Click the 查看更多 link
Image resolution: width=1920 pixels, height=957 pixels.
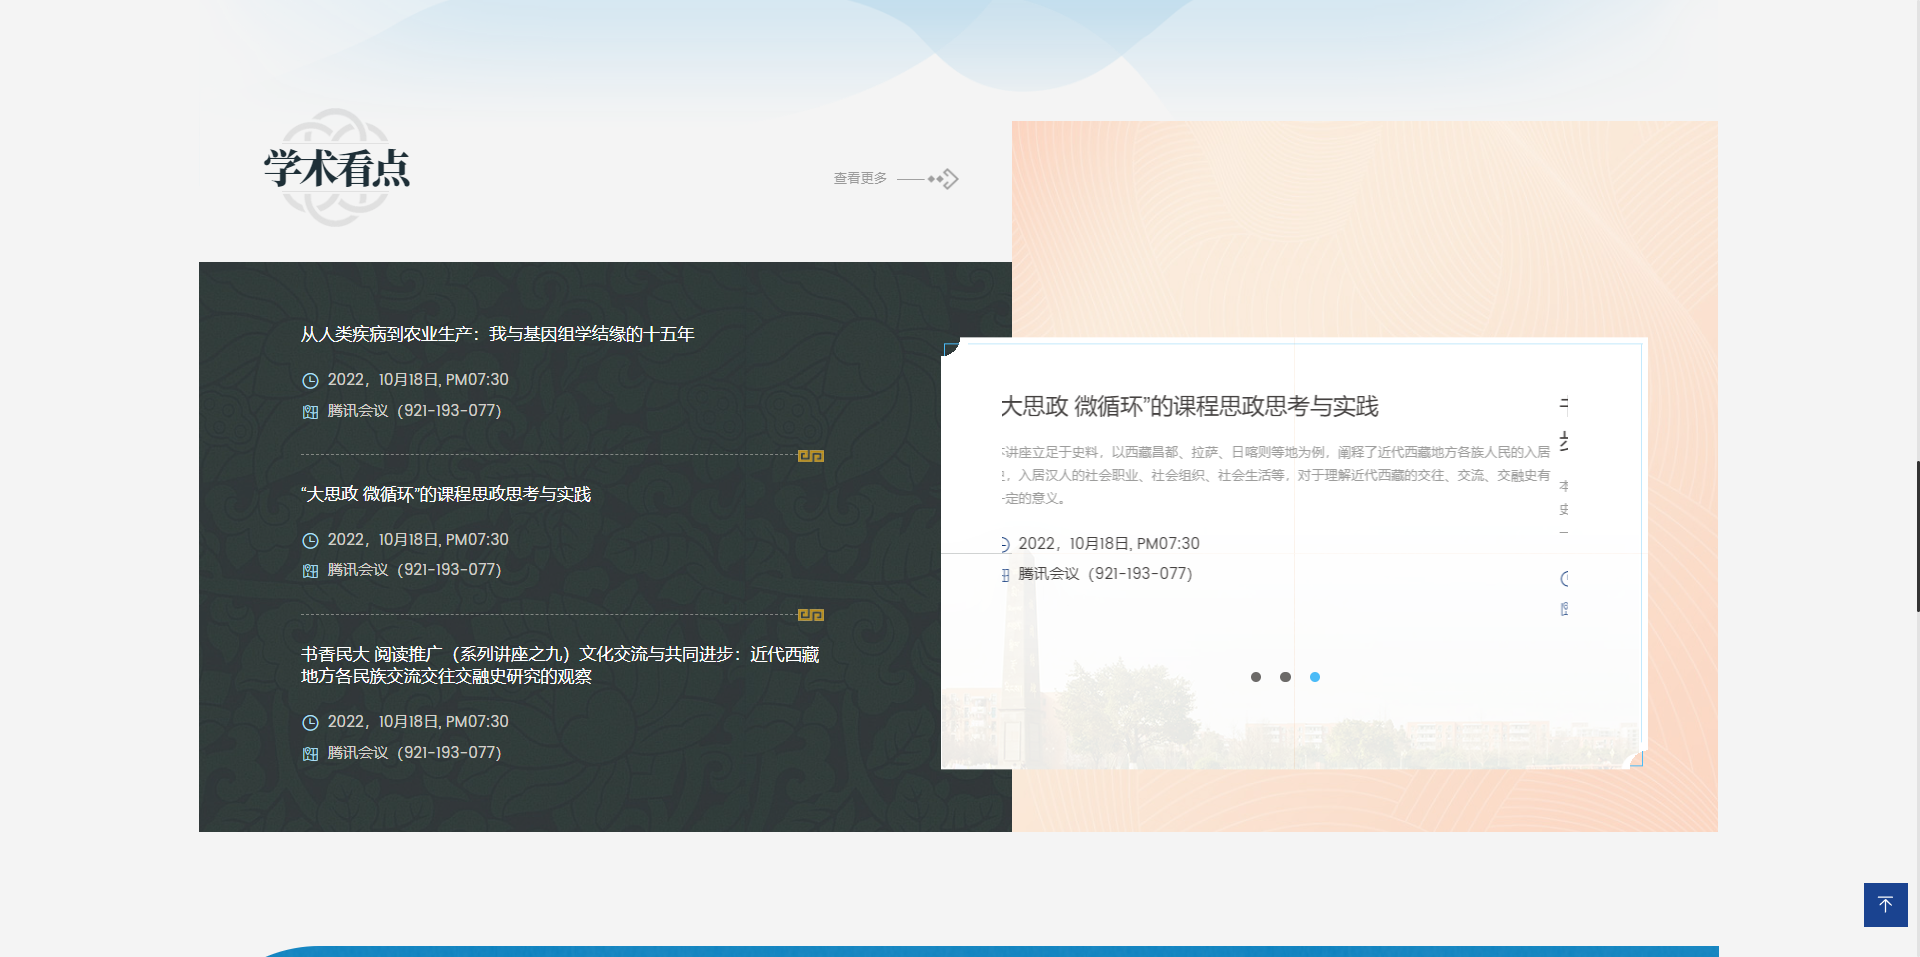(860, 178)
